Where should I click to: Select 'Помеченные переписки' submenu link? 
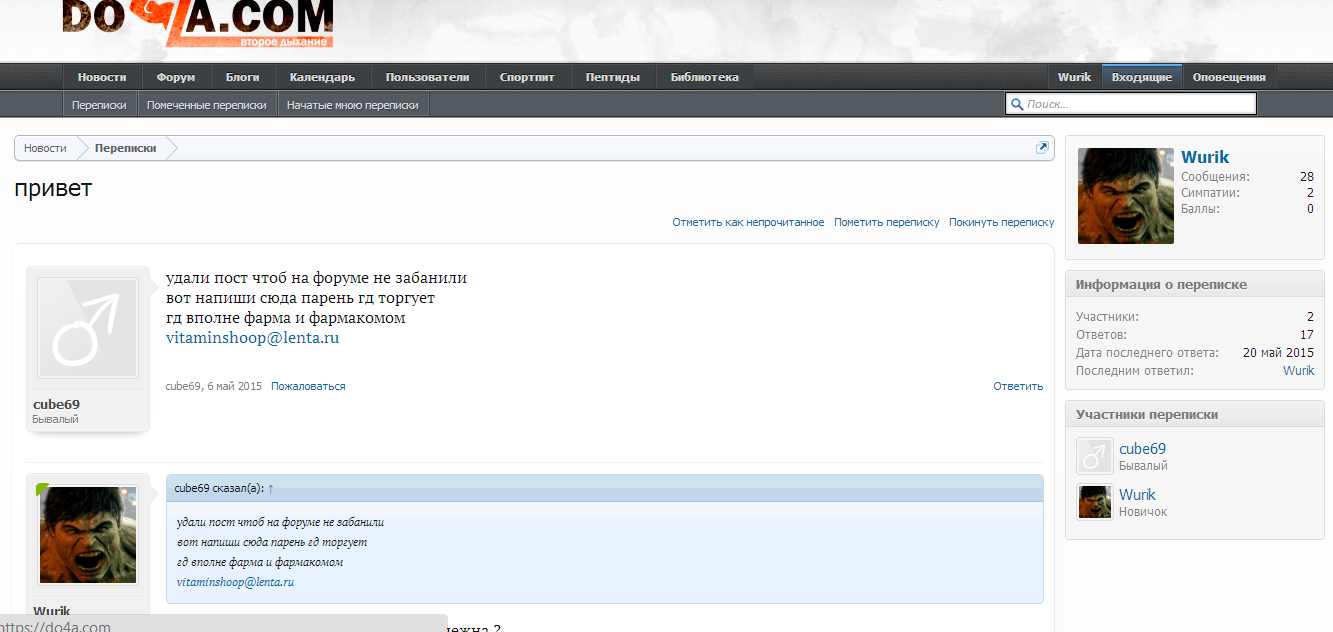coord(207,104)
